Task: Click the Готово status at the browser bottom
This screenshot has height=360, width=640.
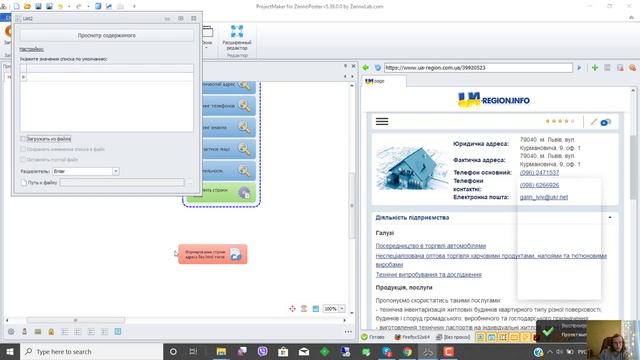Action: click(373, 337)
